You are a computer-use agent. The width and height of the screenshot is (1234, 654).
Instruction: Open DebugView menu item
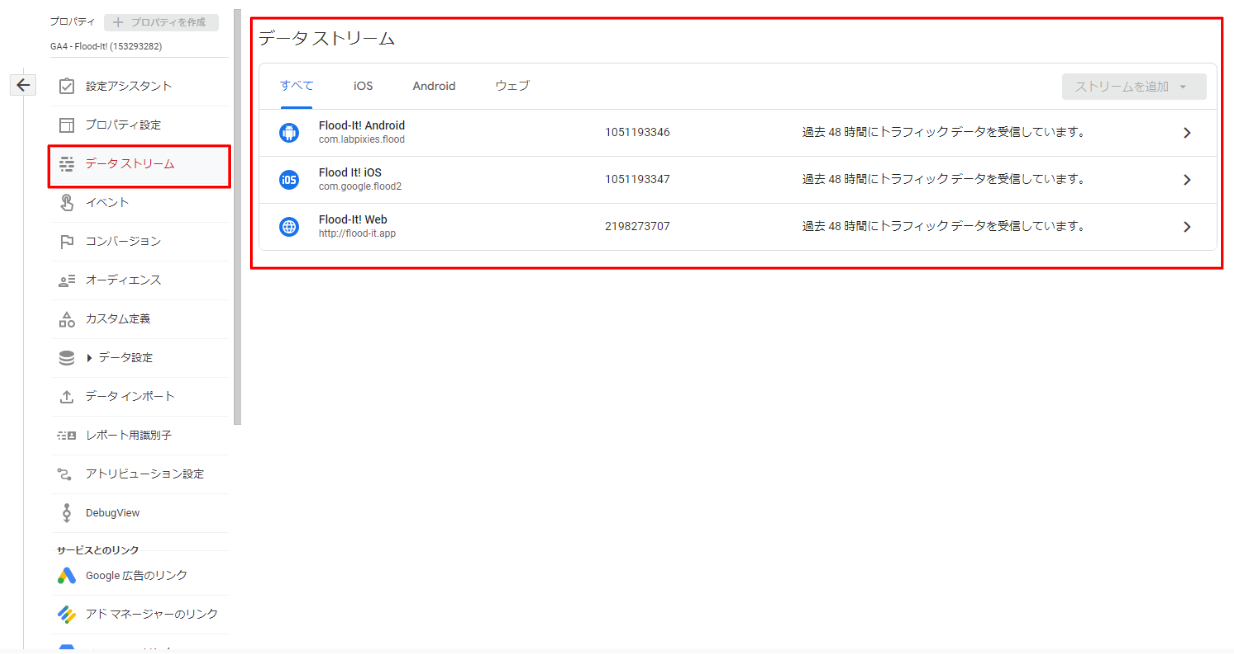pyautogui.click(x=139, y=513)
